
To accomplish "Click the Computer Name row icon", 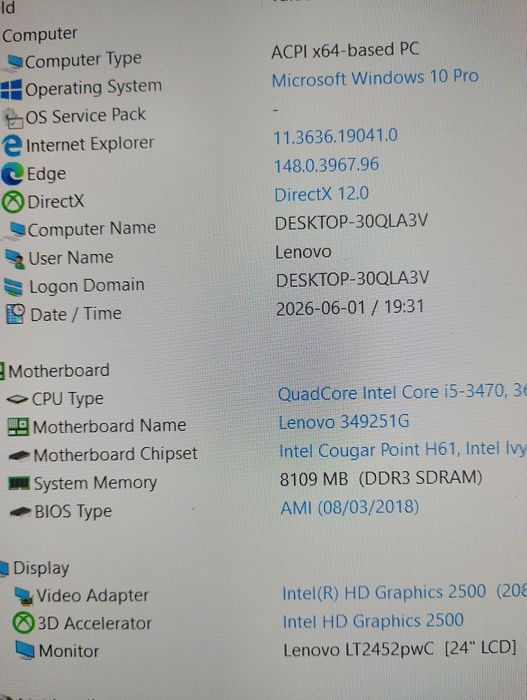I will point(17,230).
